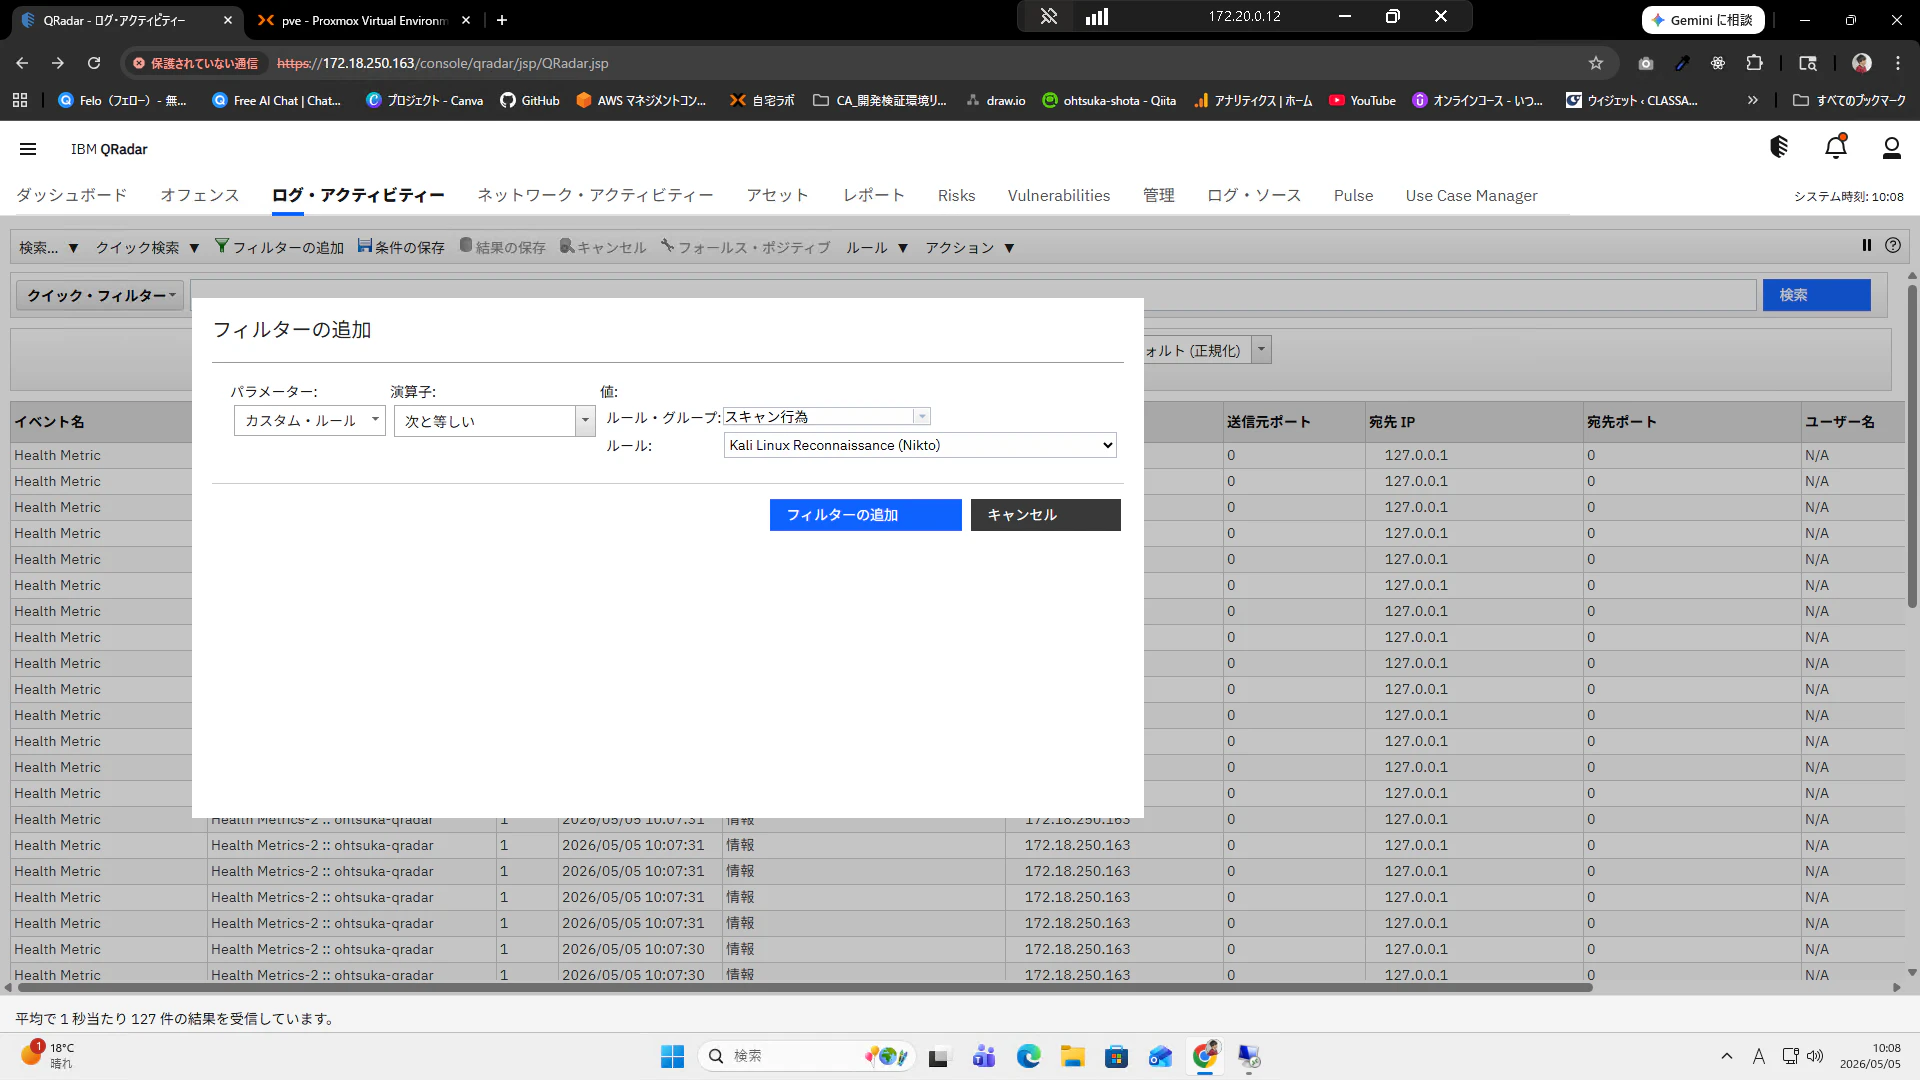Click the browser address bar URL
This screenshot has width=1920, height=1080.
point(442,63)
